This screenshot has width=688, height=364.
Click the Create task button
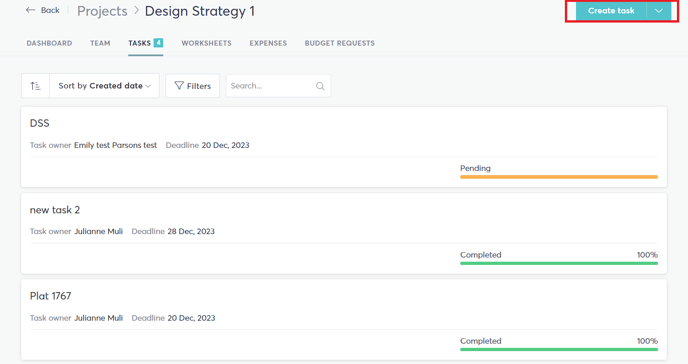[x=611, y=11]
